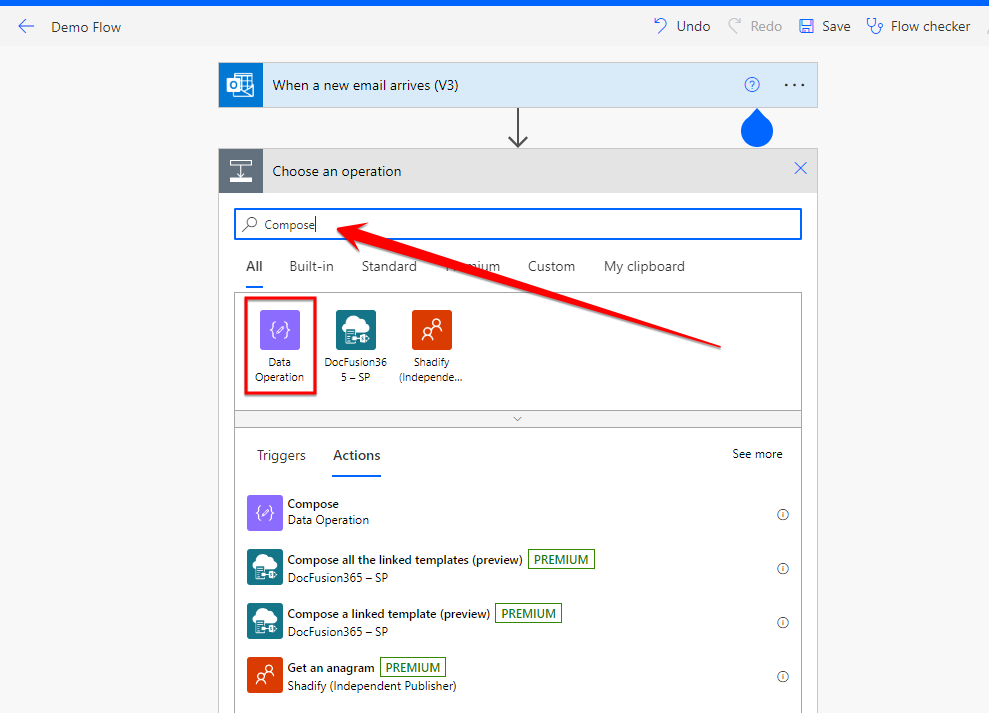The image size is (989, 713).
Task: Choose Compose all the linked templates action
Action: point(518,567)
